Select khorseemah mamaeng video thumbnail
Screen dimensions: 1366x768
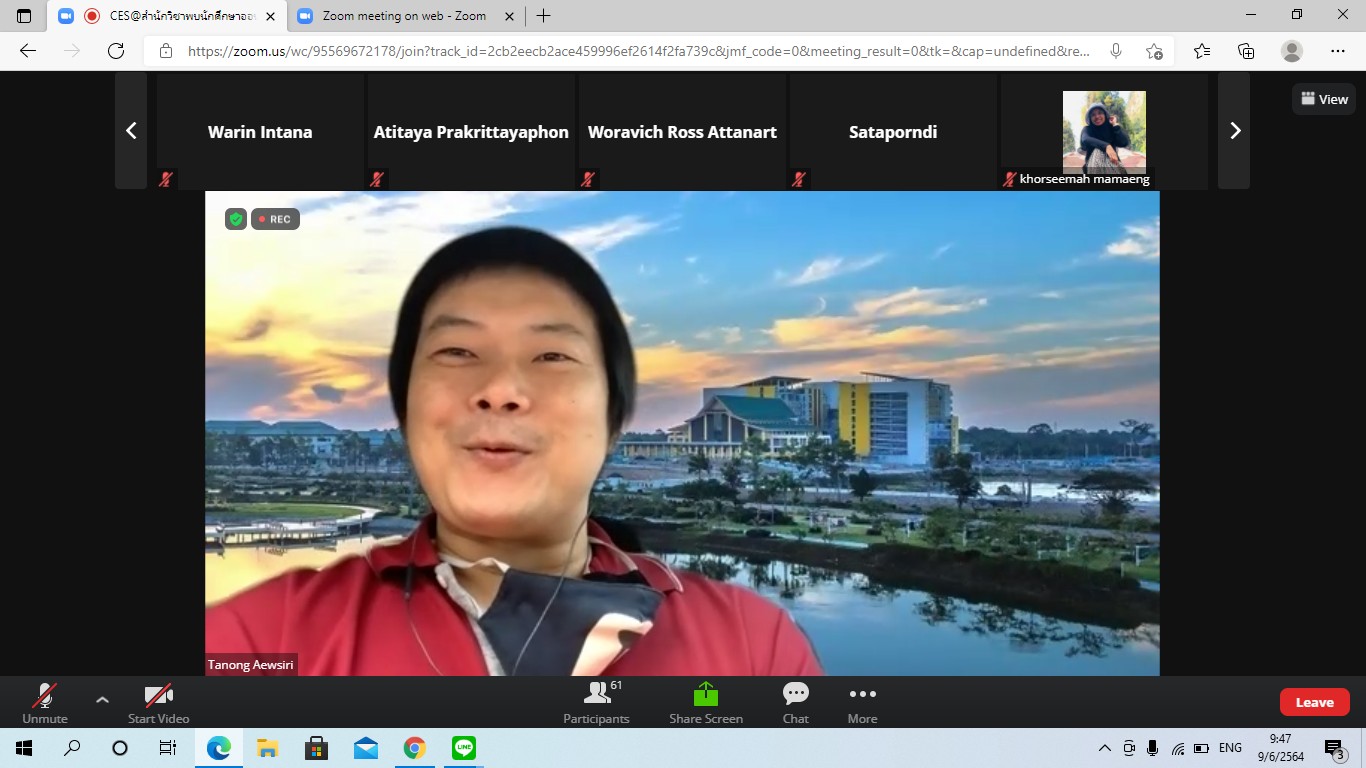(x=1103, y=131)
